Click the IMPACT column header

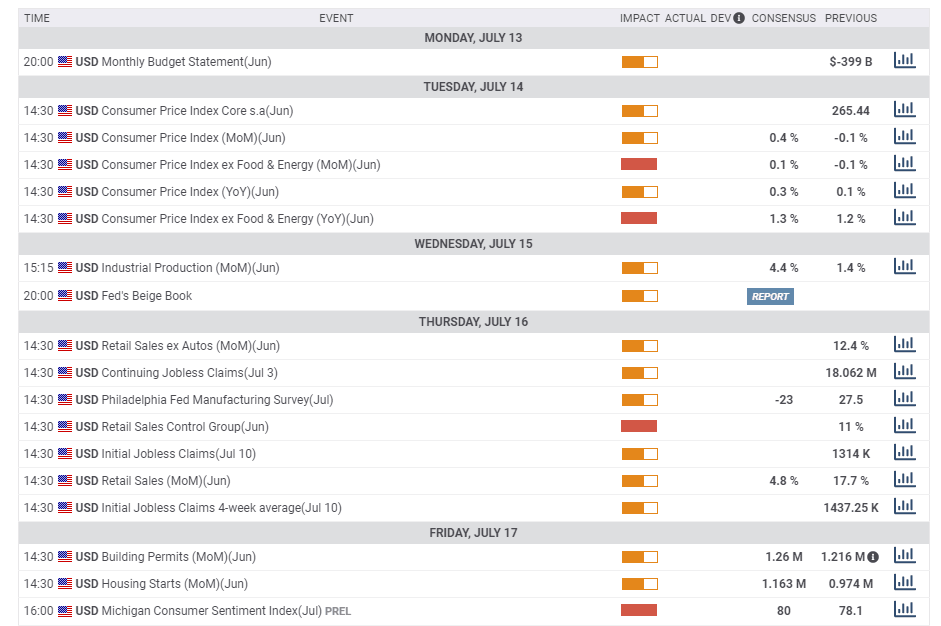[x=639, y=18]
